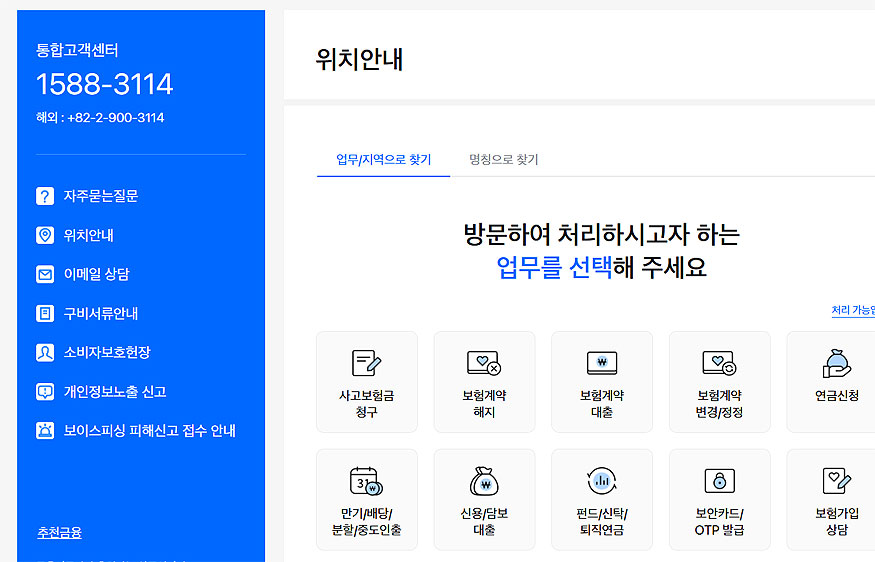Choose the 보험계약 대출 card label
The image size is (875, 562).
(602, 404)
